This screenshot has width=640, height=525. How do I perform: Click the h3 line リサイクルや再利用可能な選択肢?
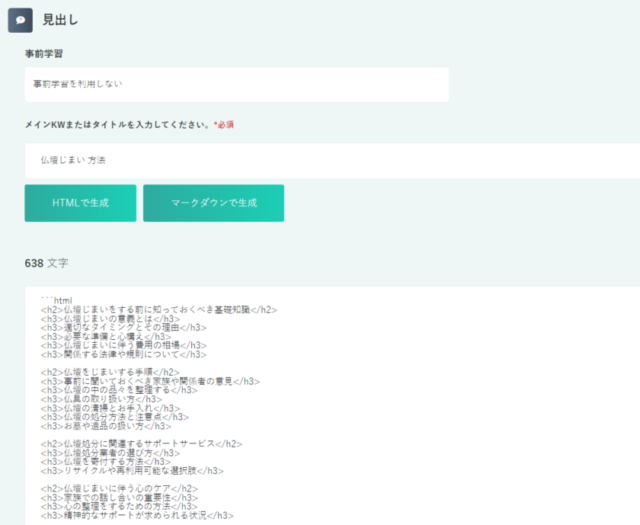click(132, 471)
